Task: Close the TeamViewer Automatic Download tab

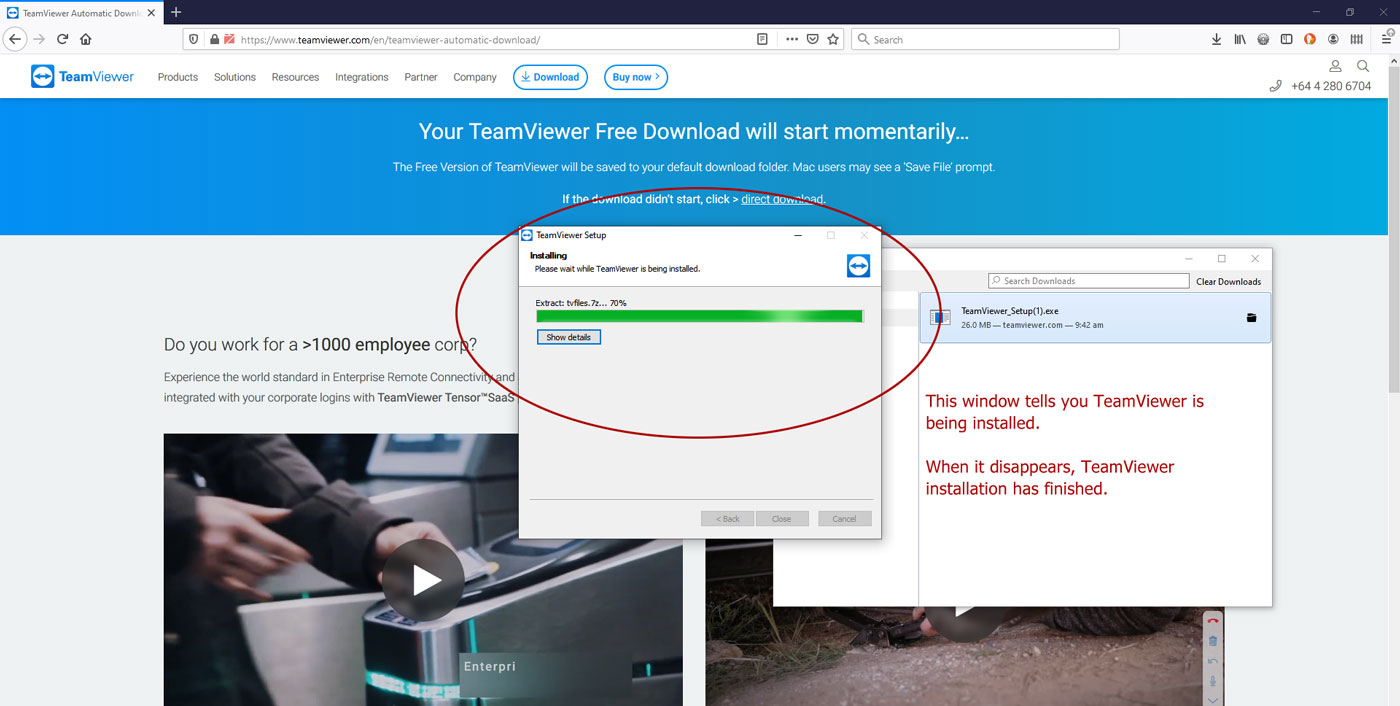Action: 150,12
